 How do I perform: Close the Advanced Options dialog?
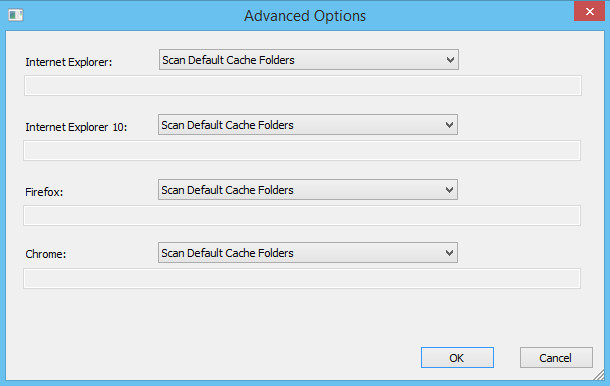(x=589, y=11)
